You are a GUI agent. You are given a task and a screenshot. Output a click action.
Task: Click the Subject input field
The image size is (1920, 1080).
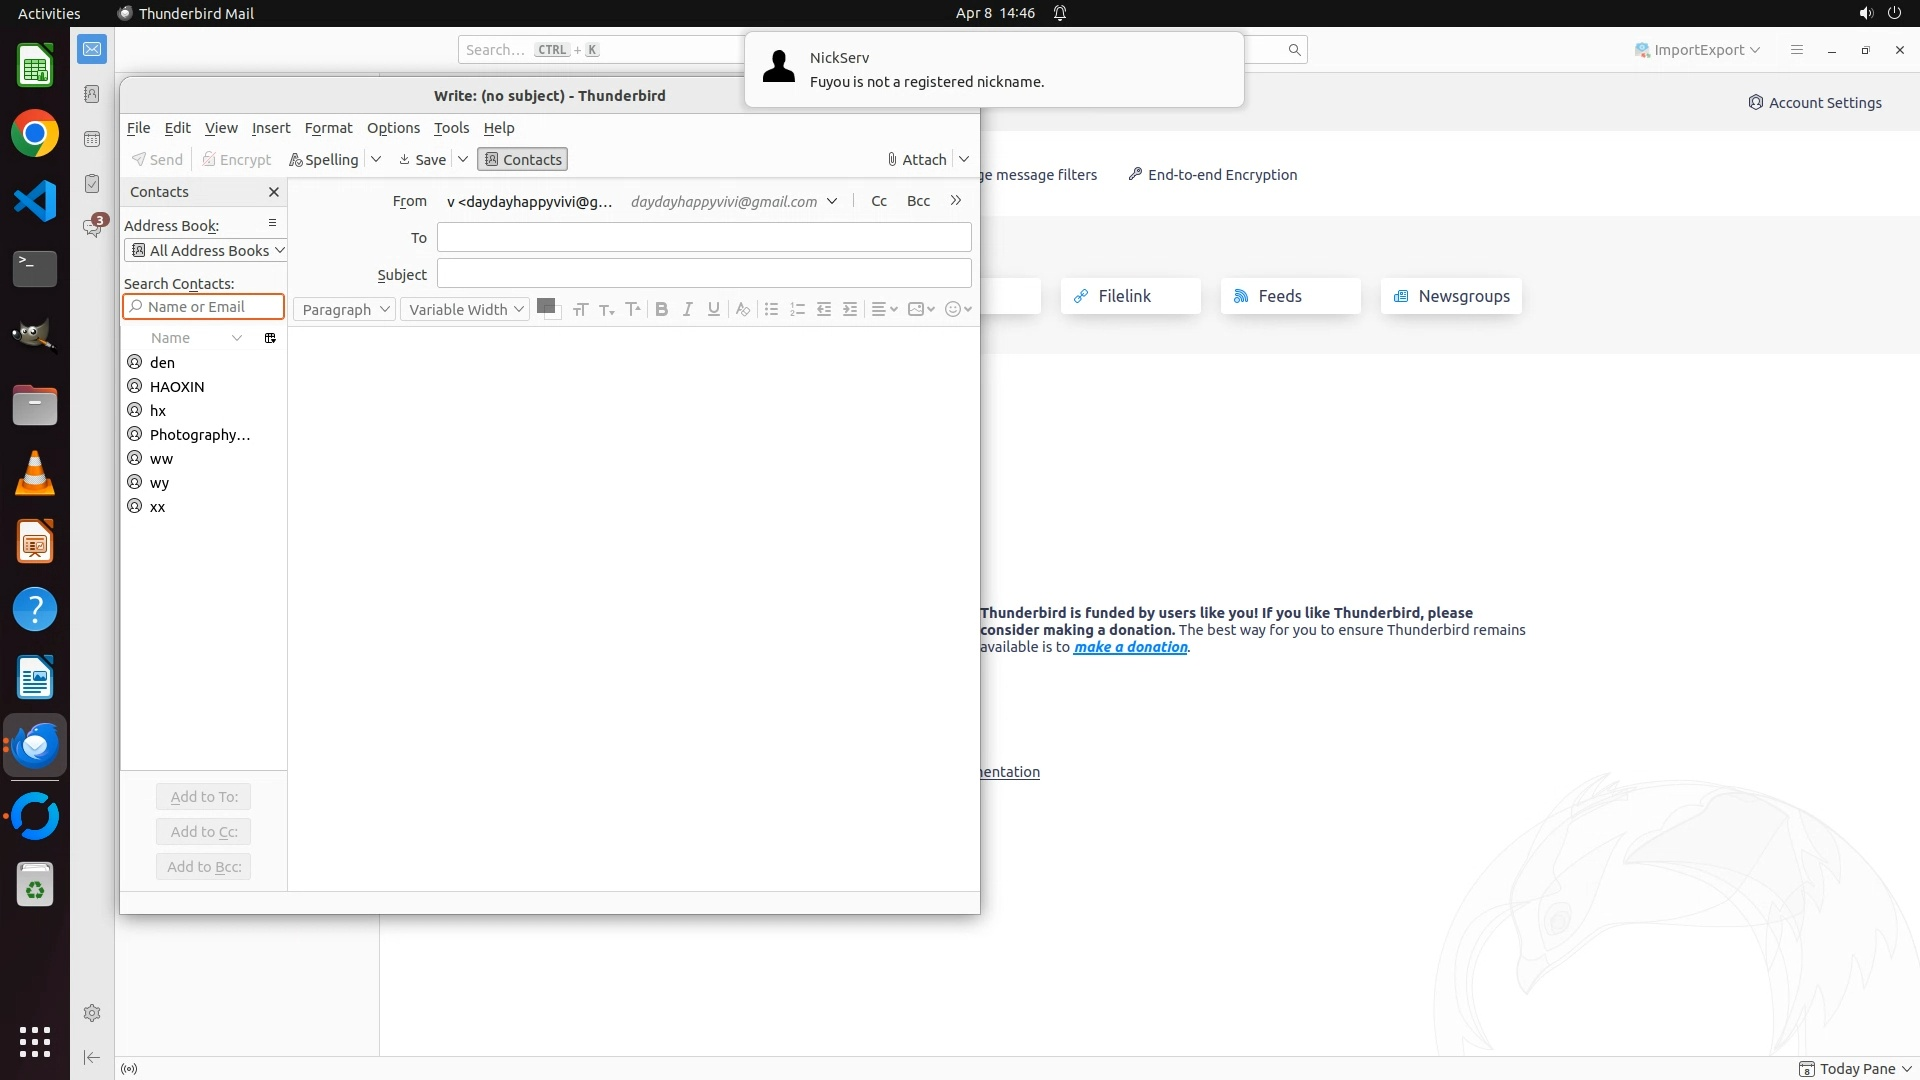coord(704,274)
